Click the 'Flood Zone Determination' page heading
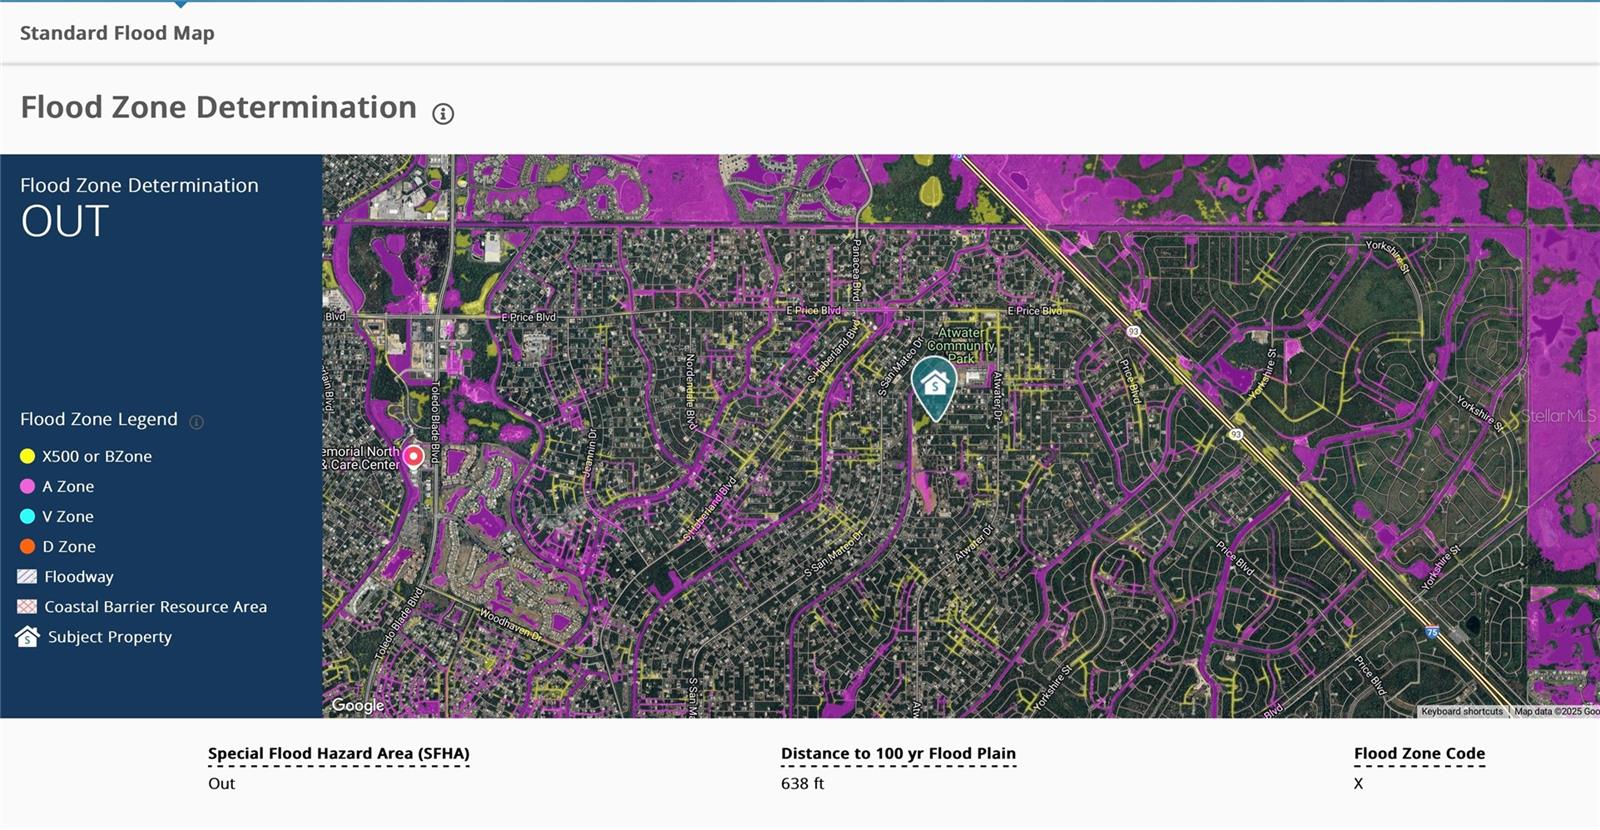The width and height of the screenshot is (1600, 830). 218,107
